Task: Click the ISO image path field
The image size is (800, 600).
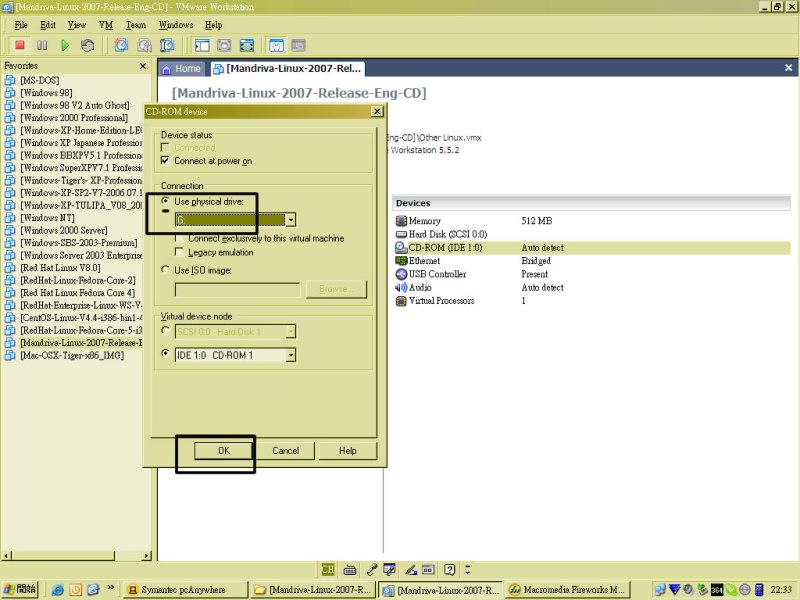Action: point(237,290)
